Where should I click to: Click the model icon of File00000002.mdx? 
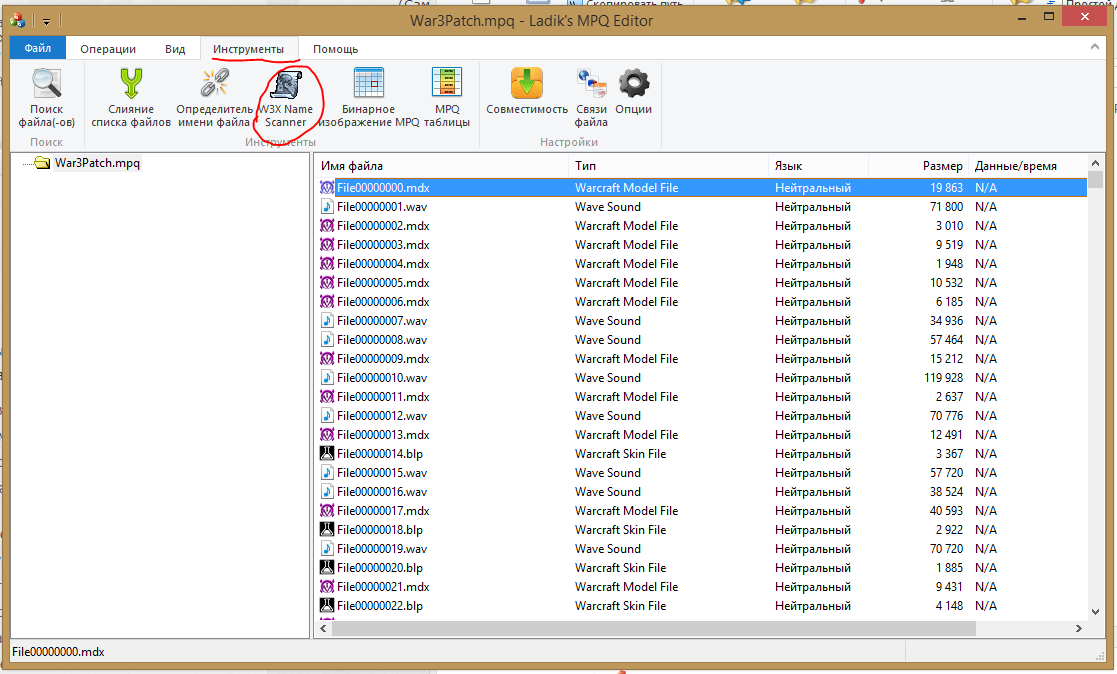[x=327, y=225]
